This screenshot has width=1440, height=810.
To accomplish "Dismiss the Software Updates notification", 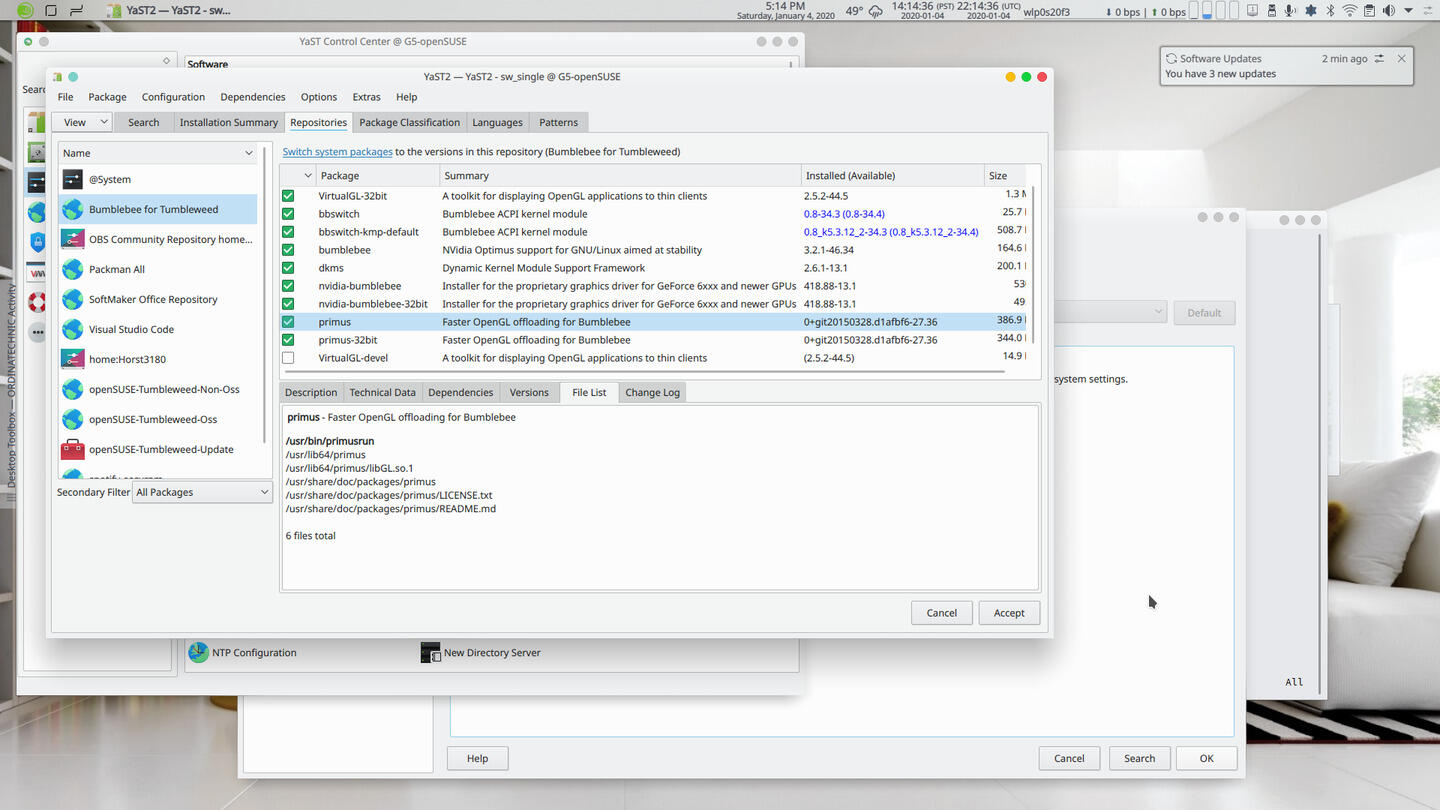I will pos(1402,58).
